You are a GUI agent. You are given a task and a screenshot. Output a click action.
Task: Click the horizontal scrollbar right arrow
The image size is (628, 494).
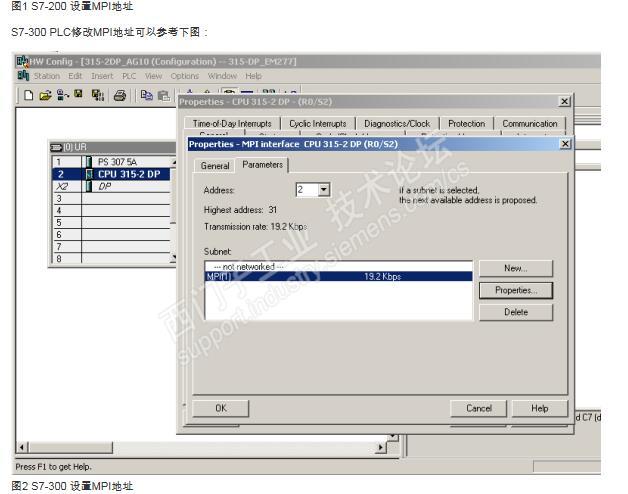click(381, 447)
